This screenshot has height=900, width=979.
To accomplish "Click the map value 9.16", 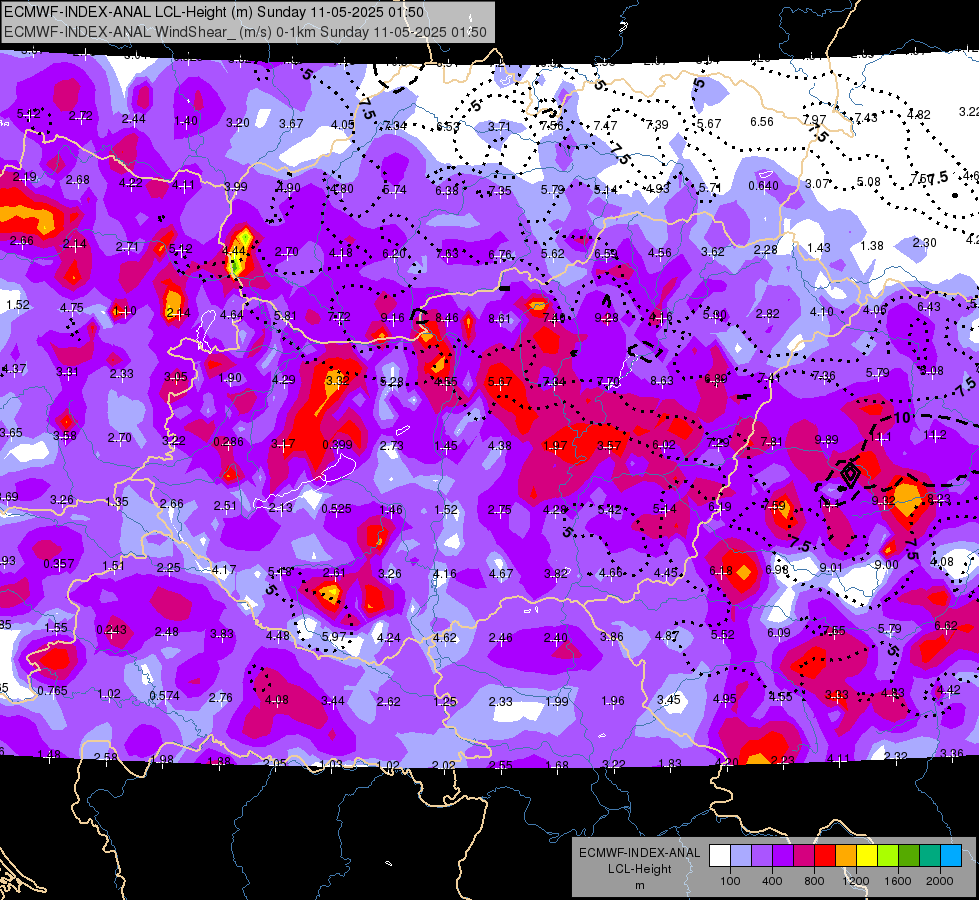I will point(393,318).
